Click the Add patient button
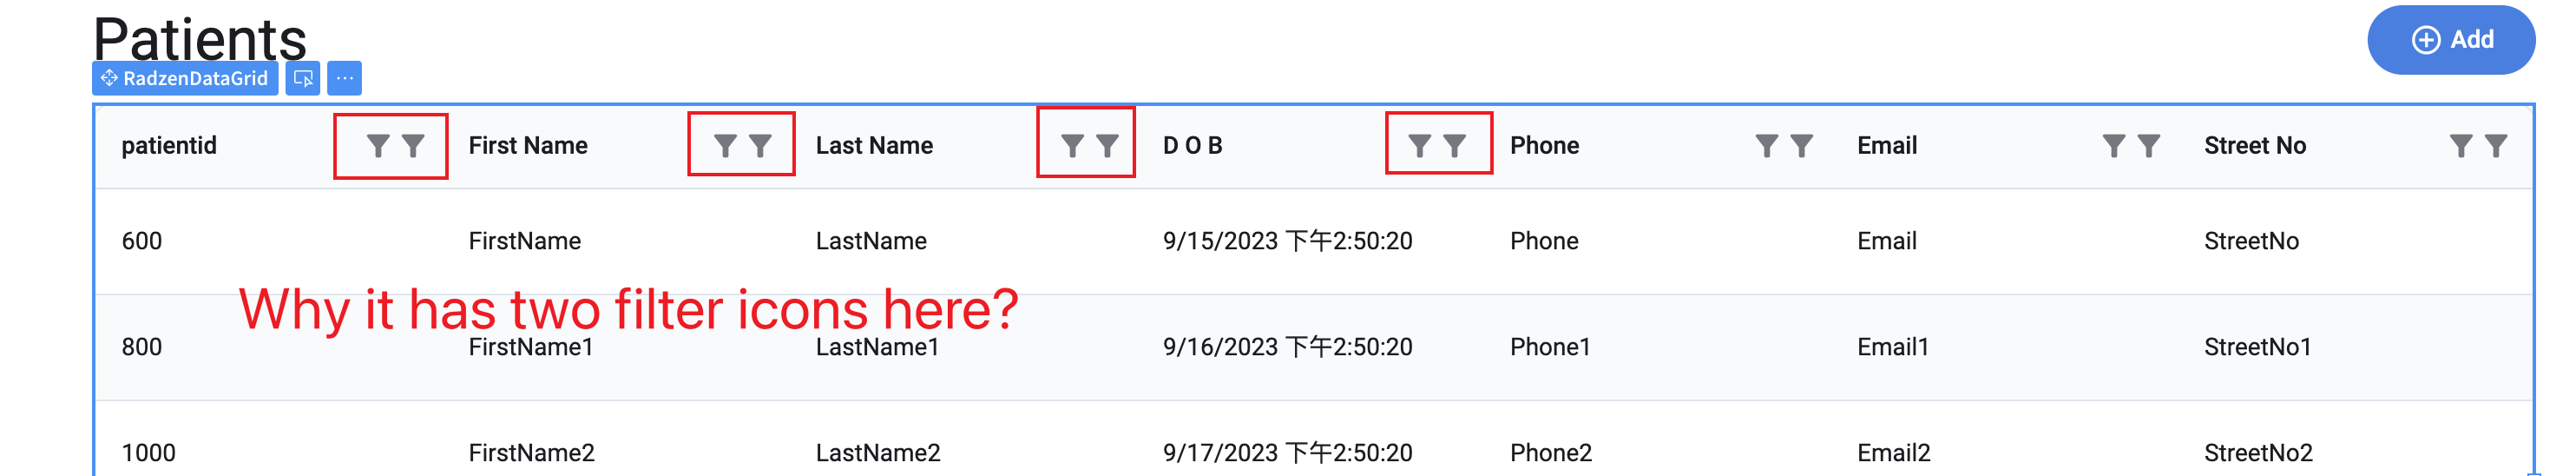Viewport: 2576px width, 476px height. coord(2451,40)
